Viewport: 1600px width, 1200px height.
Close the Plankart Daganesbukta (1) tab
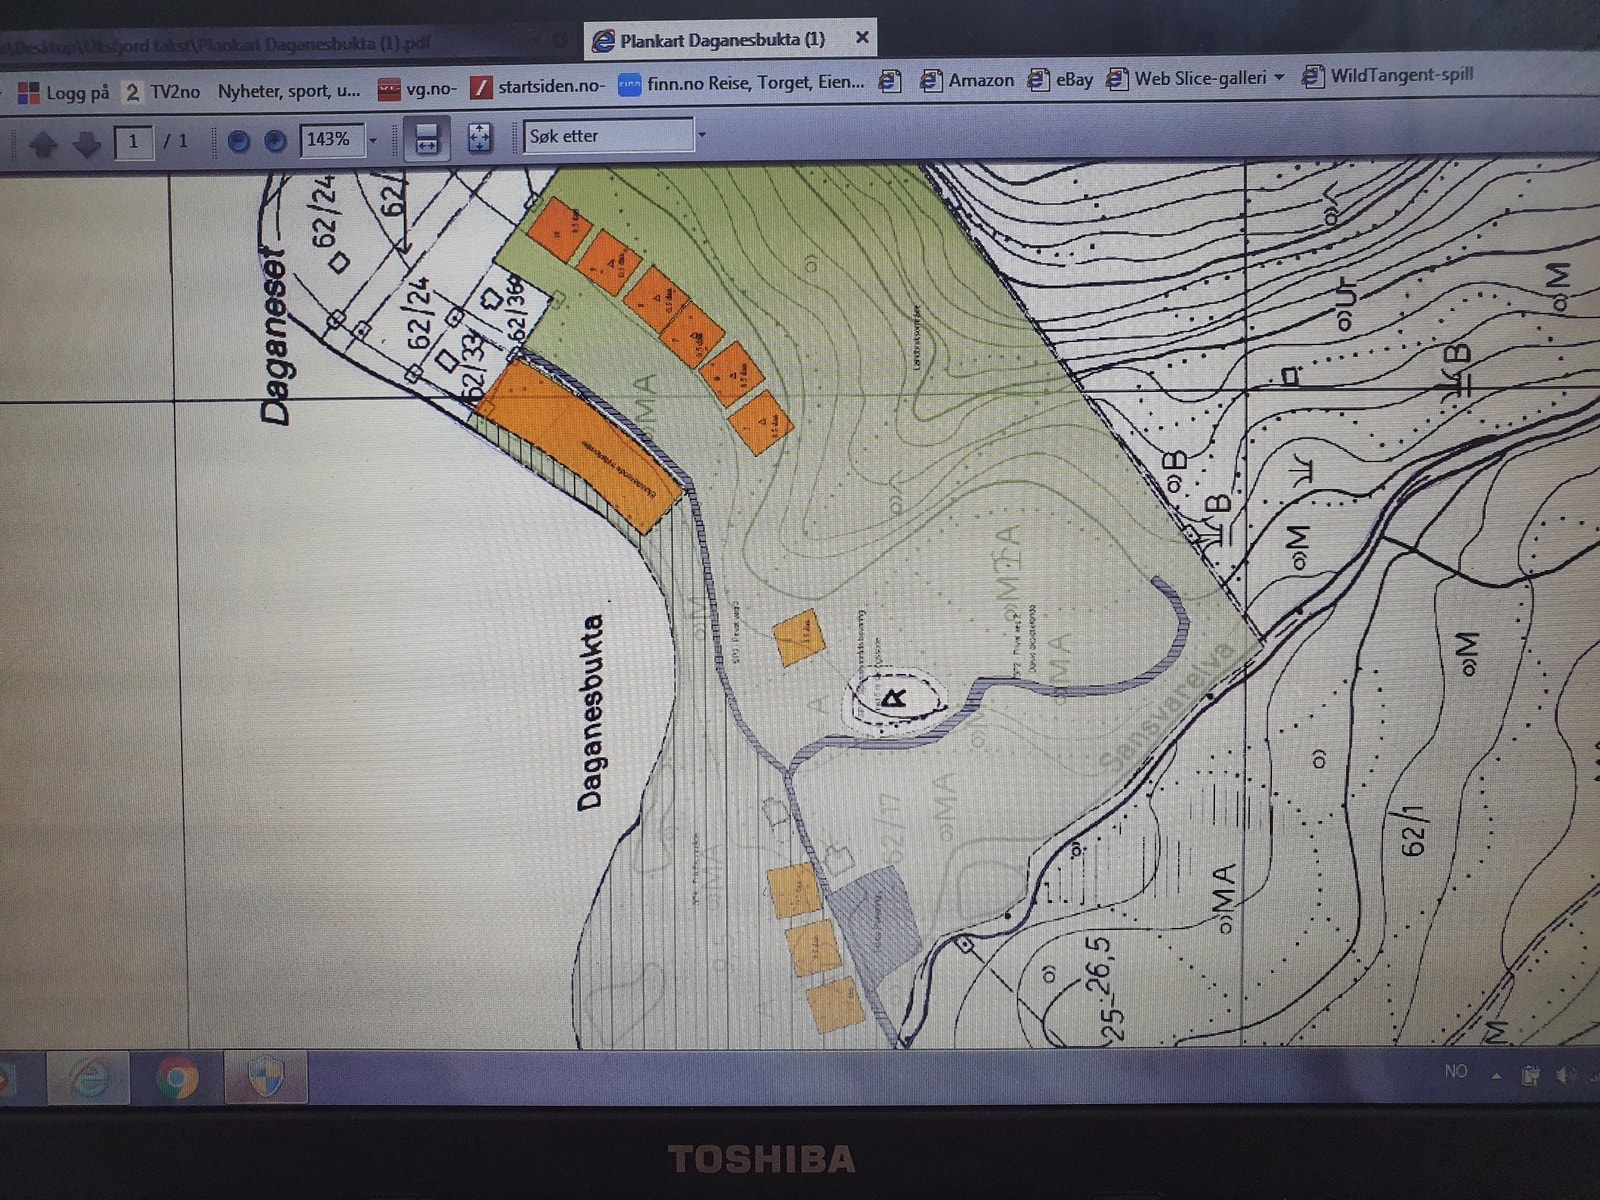(861, 38)
